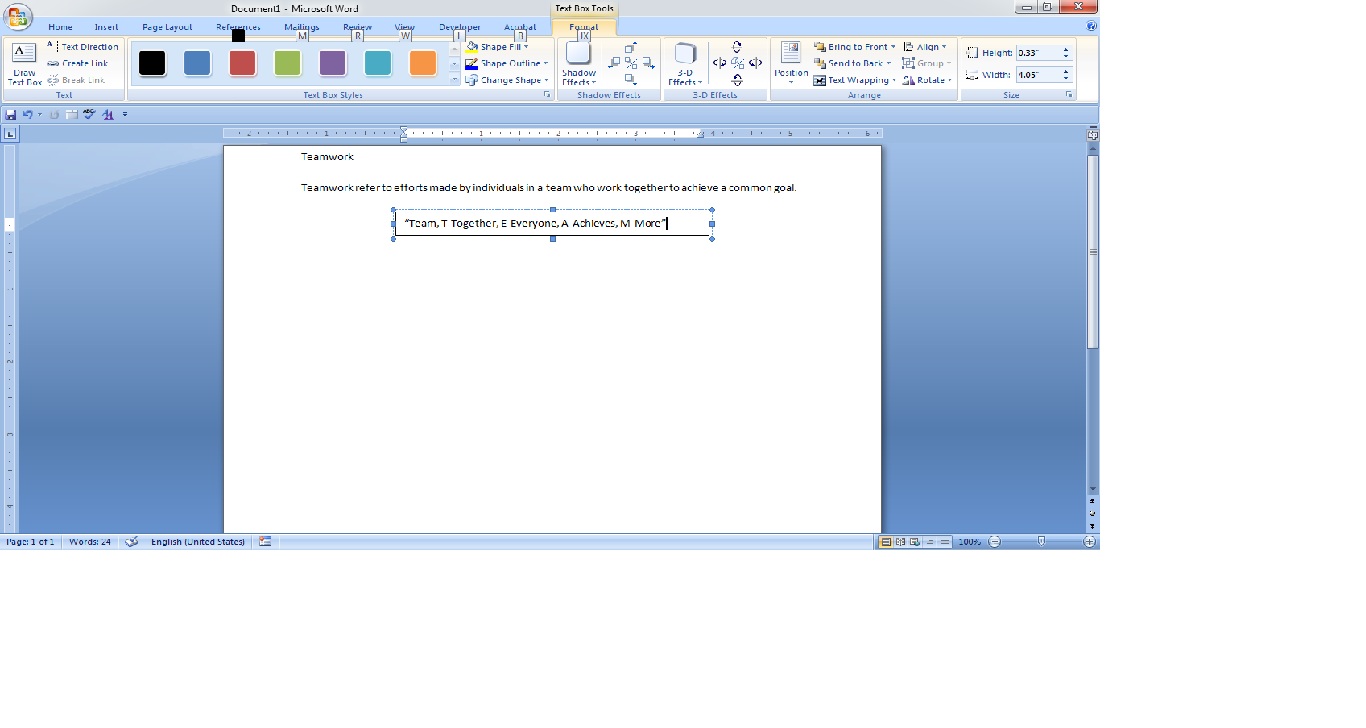The width and height of the screenshot is (1366, 728).
Task: Open Align menu
Action: click(925, 47)
